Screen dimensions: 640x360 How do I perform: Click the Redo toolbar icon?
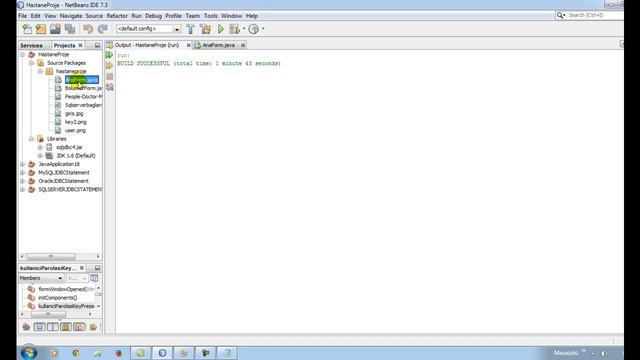pyautogui.click(x=102, y=29)
